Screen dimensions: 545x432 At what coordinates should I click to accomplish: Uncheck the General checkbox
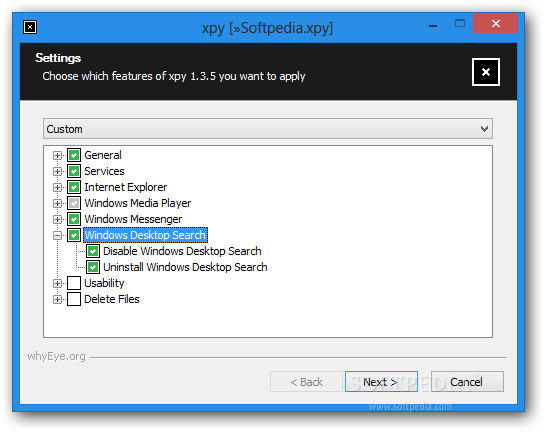74,155
